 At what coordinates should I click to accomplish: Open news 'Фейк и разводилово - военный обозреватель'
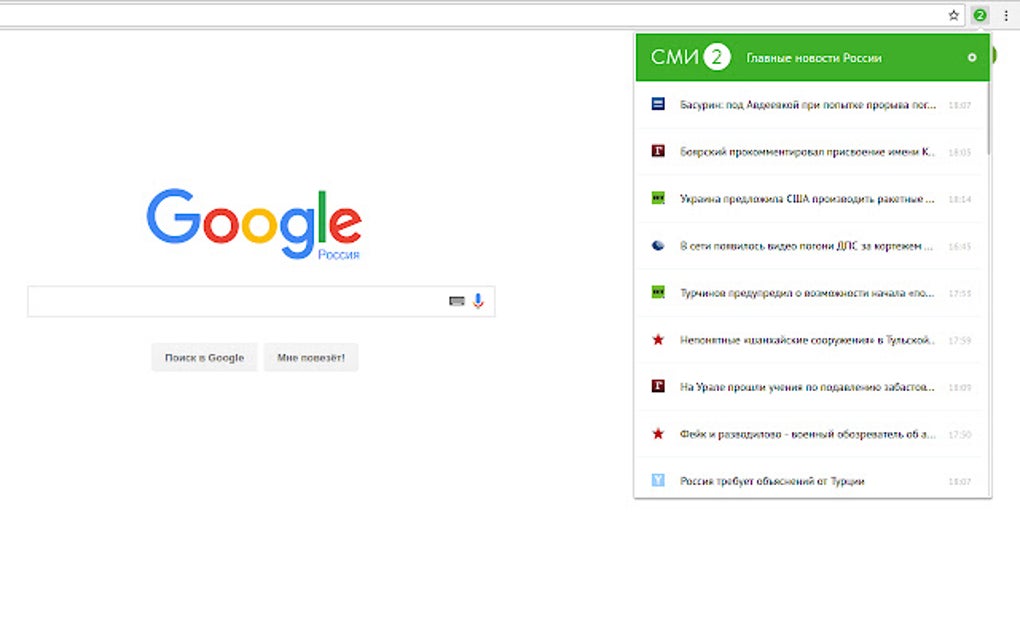click(808, 434)
